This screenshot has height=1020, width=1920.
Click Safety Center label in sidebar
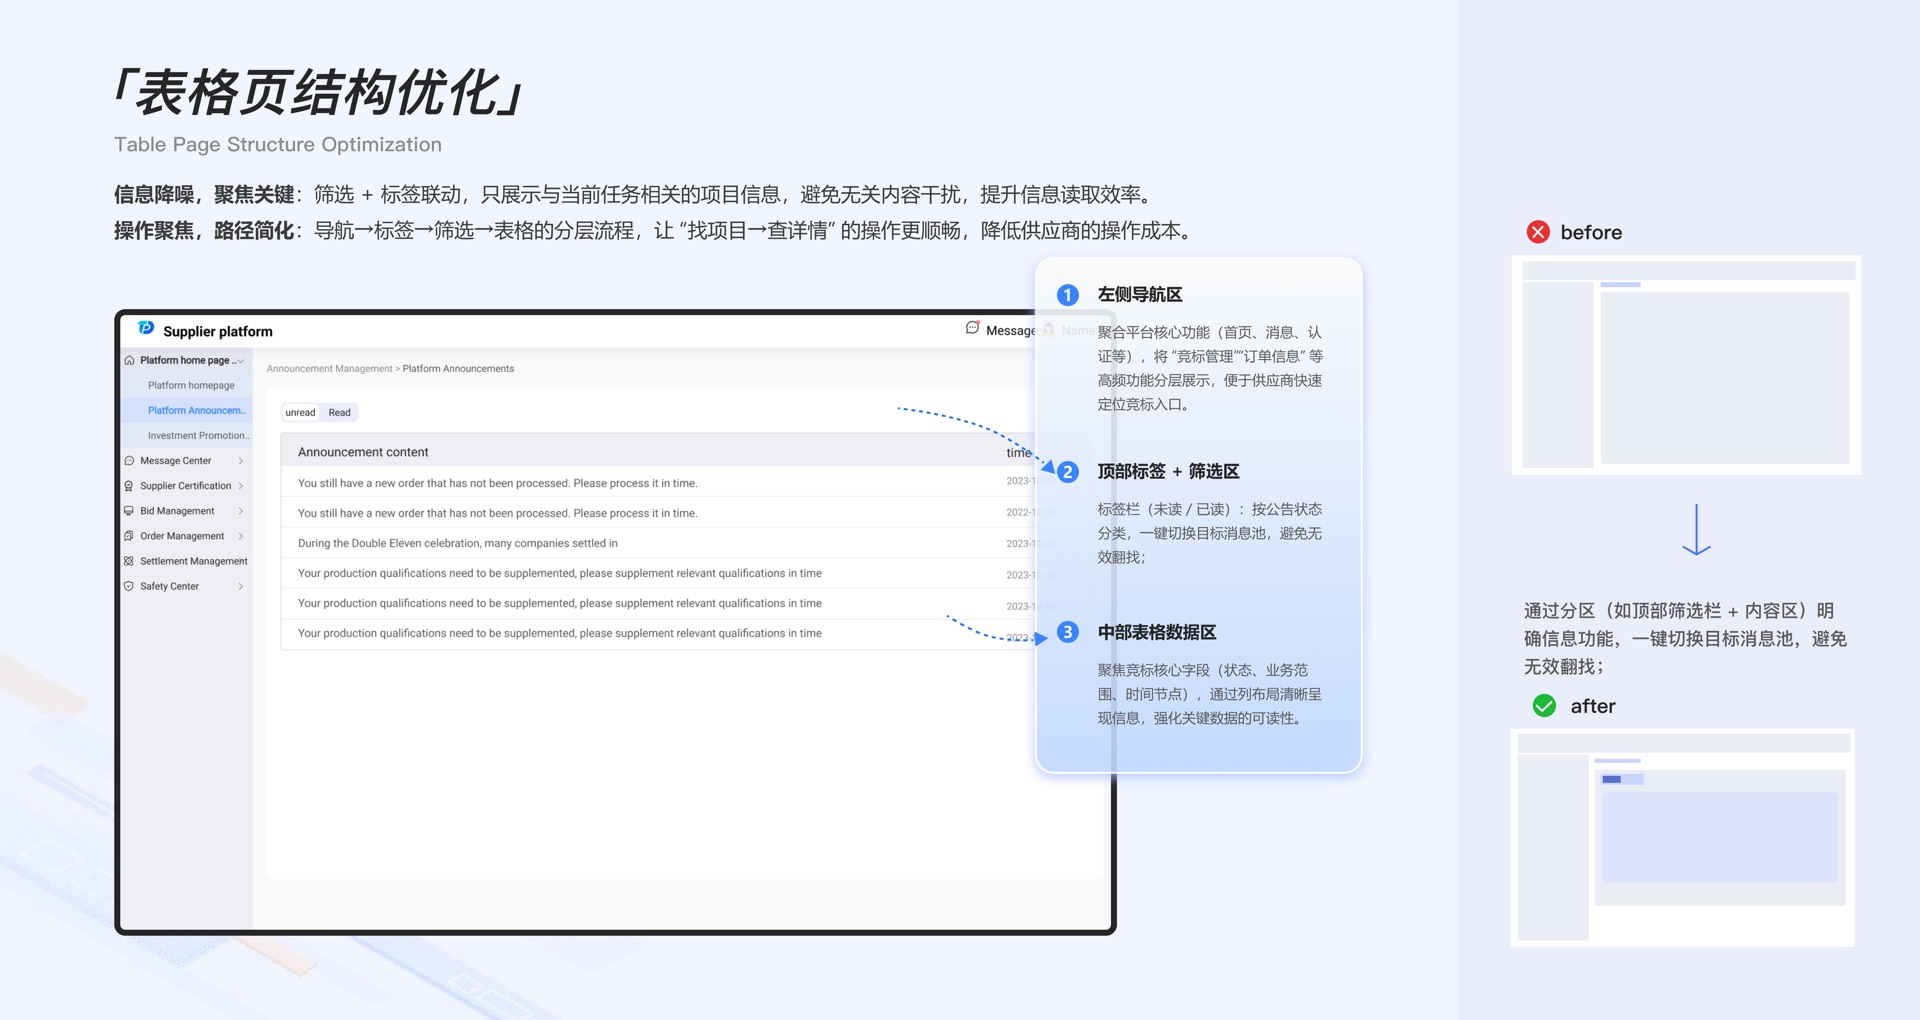(169, 586)
